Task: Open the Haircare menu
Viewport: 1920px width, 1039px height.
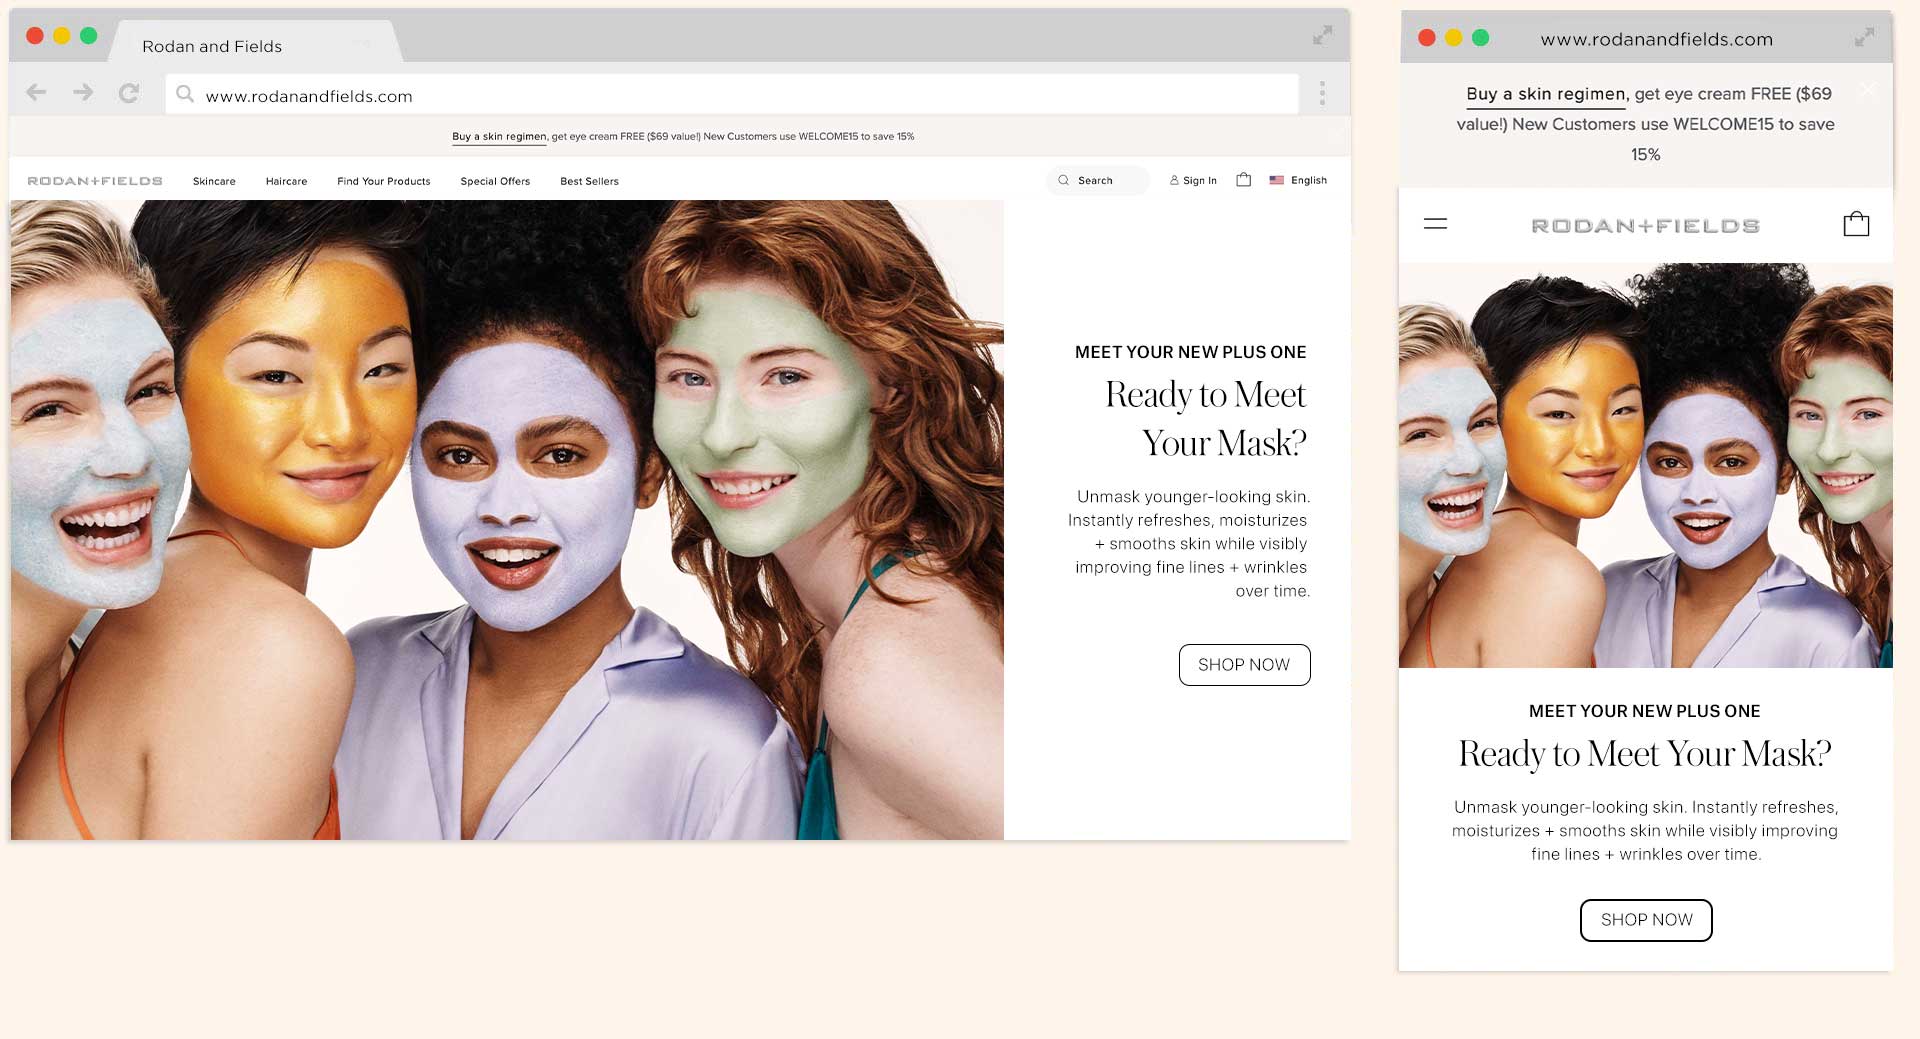Action: point(286,182)
